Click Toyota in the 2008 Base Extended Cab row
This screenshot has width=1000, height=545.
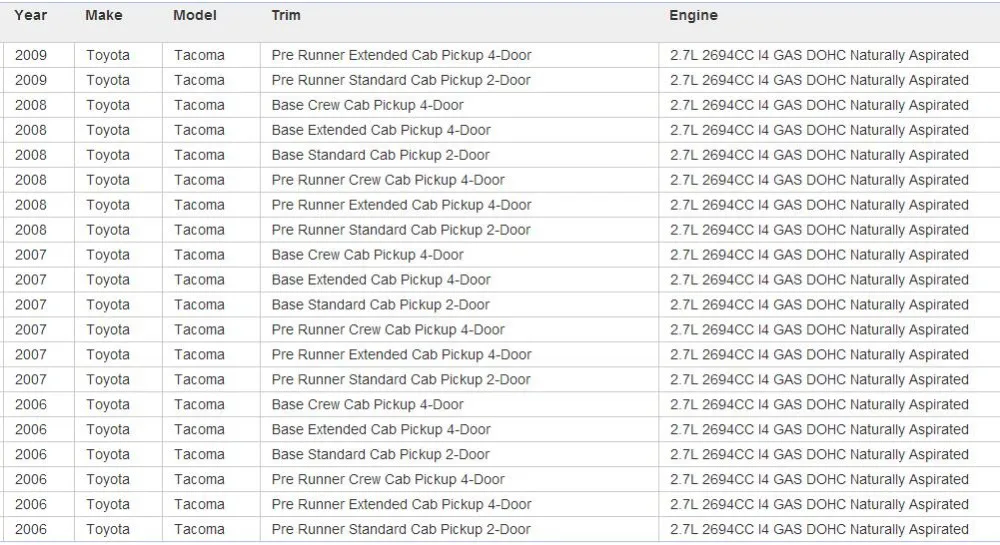(x=108, y=130)
